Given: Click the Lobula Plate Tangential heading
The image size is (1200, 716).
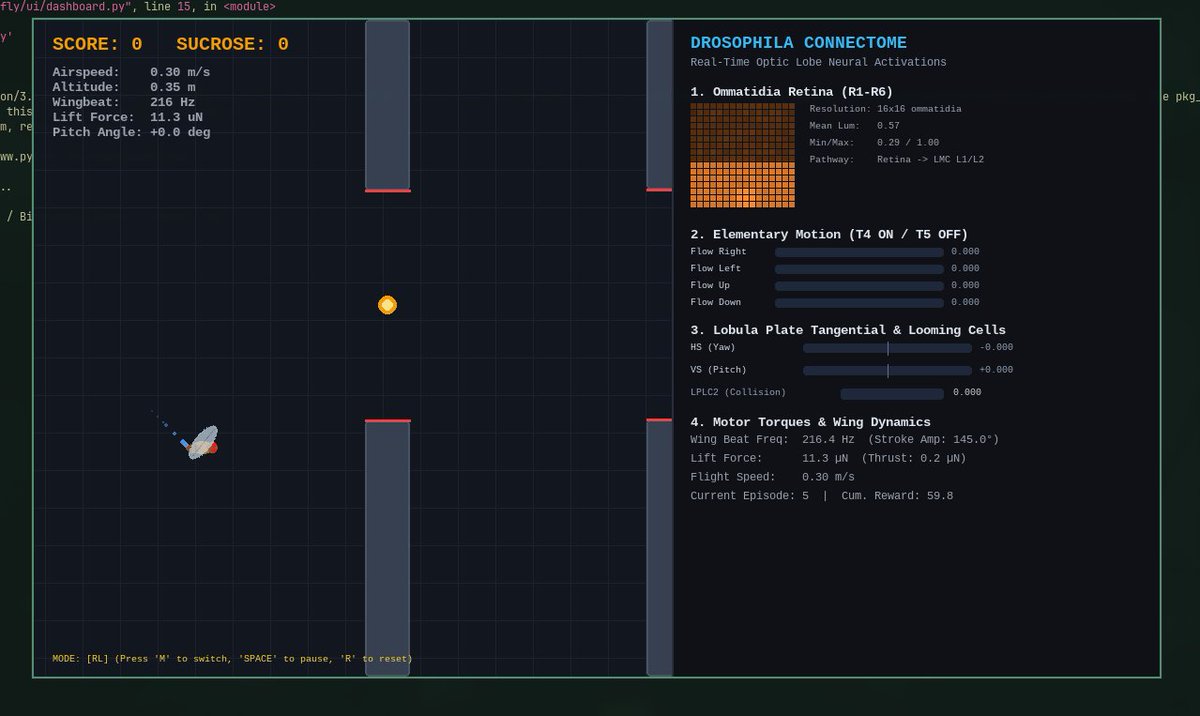Looking at the screenshot, I should click(848, 330).
